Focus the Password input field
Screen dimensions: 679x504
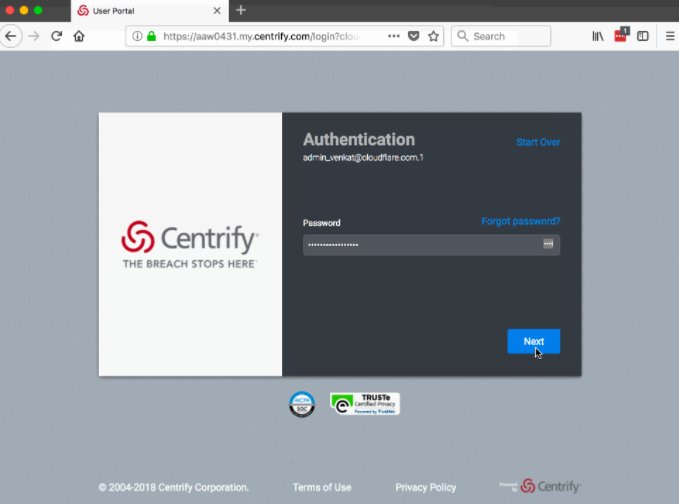click(x=431, y=245)
